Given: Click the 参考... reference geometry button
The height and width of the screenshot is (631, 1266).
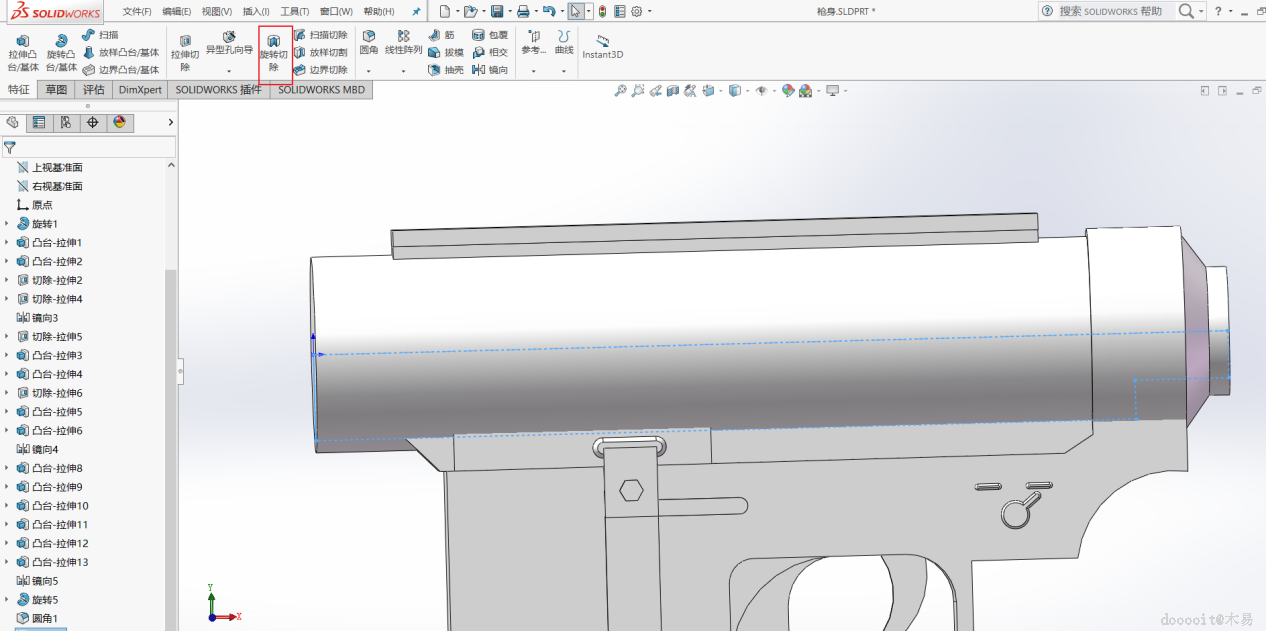Looking at the screenshot, I should (x=534, y=44).
